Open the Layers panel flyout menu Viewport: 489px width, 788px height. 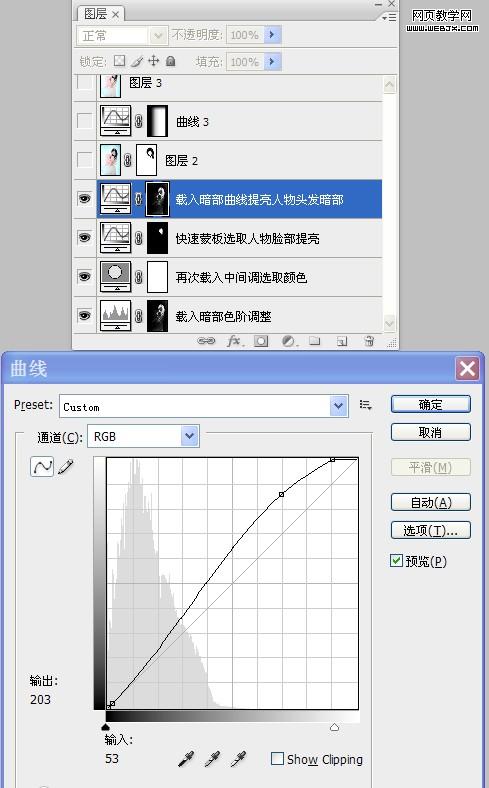388,17
